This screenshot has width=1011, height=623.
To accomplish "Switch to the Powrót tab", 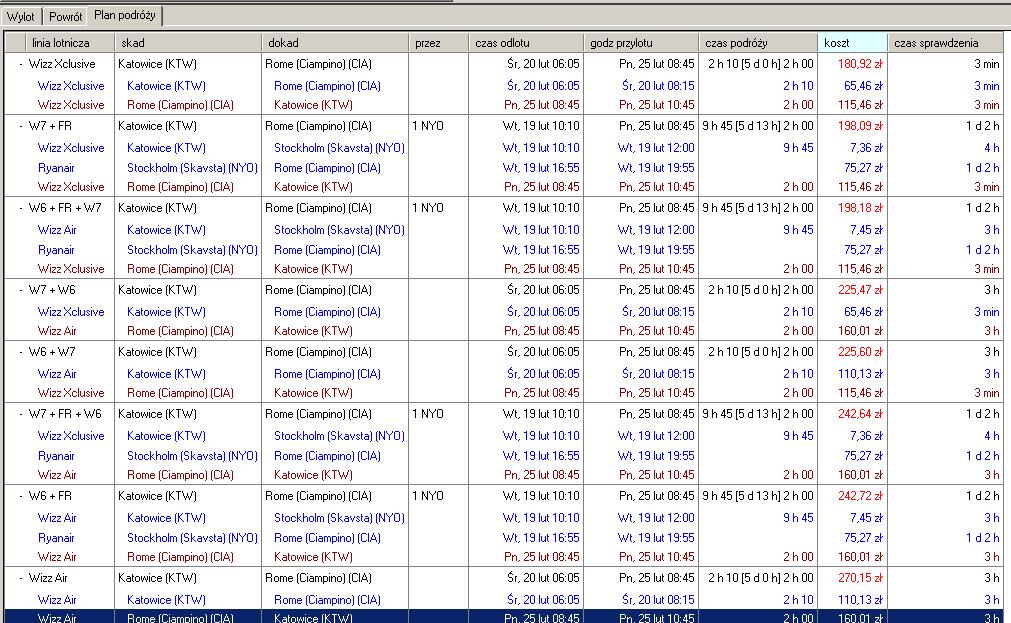I will pos(66,17).
